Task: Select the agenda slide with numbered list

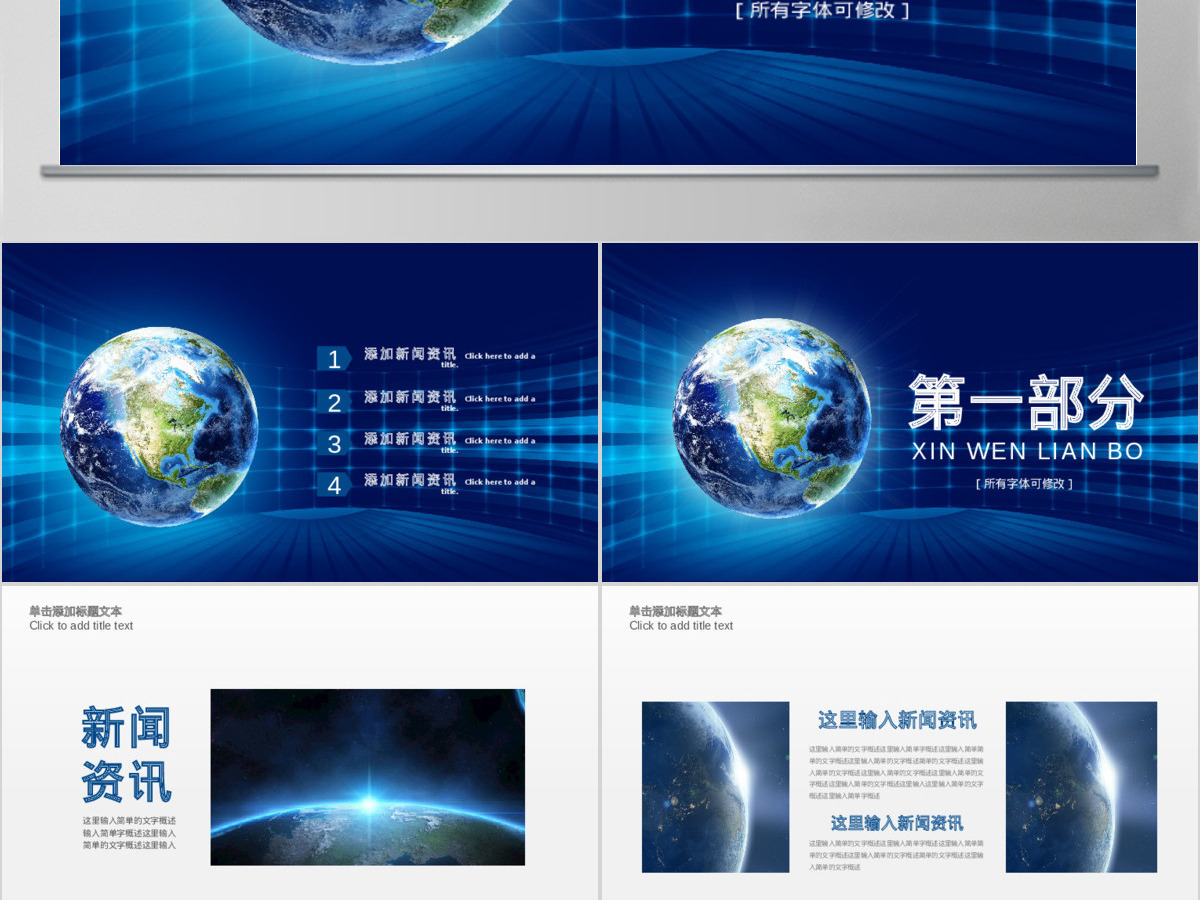Action: 300,412
